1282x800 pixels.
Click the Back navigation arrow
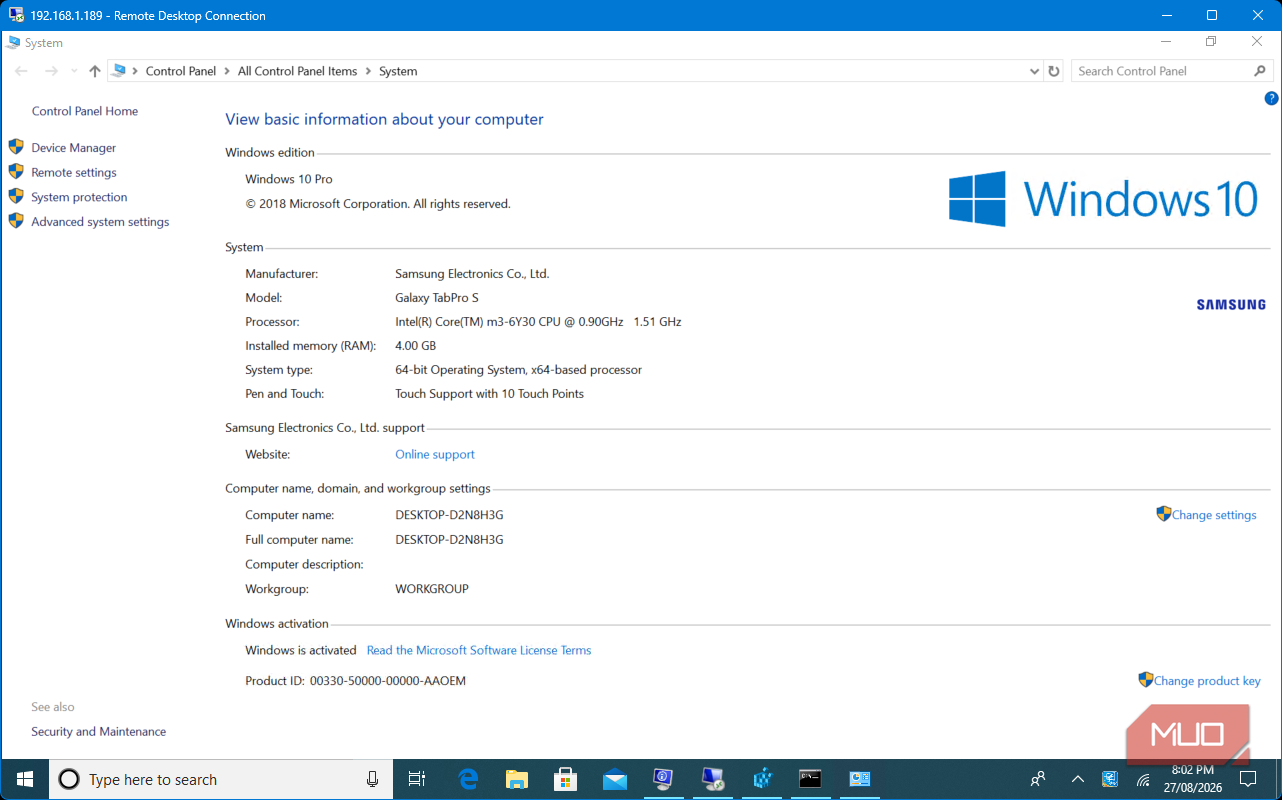tap(21, 71)
